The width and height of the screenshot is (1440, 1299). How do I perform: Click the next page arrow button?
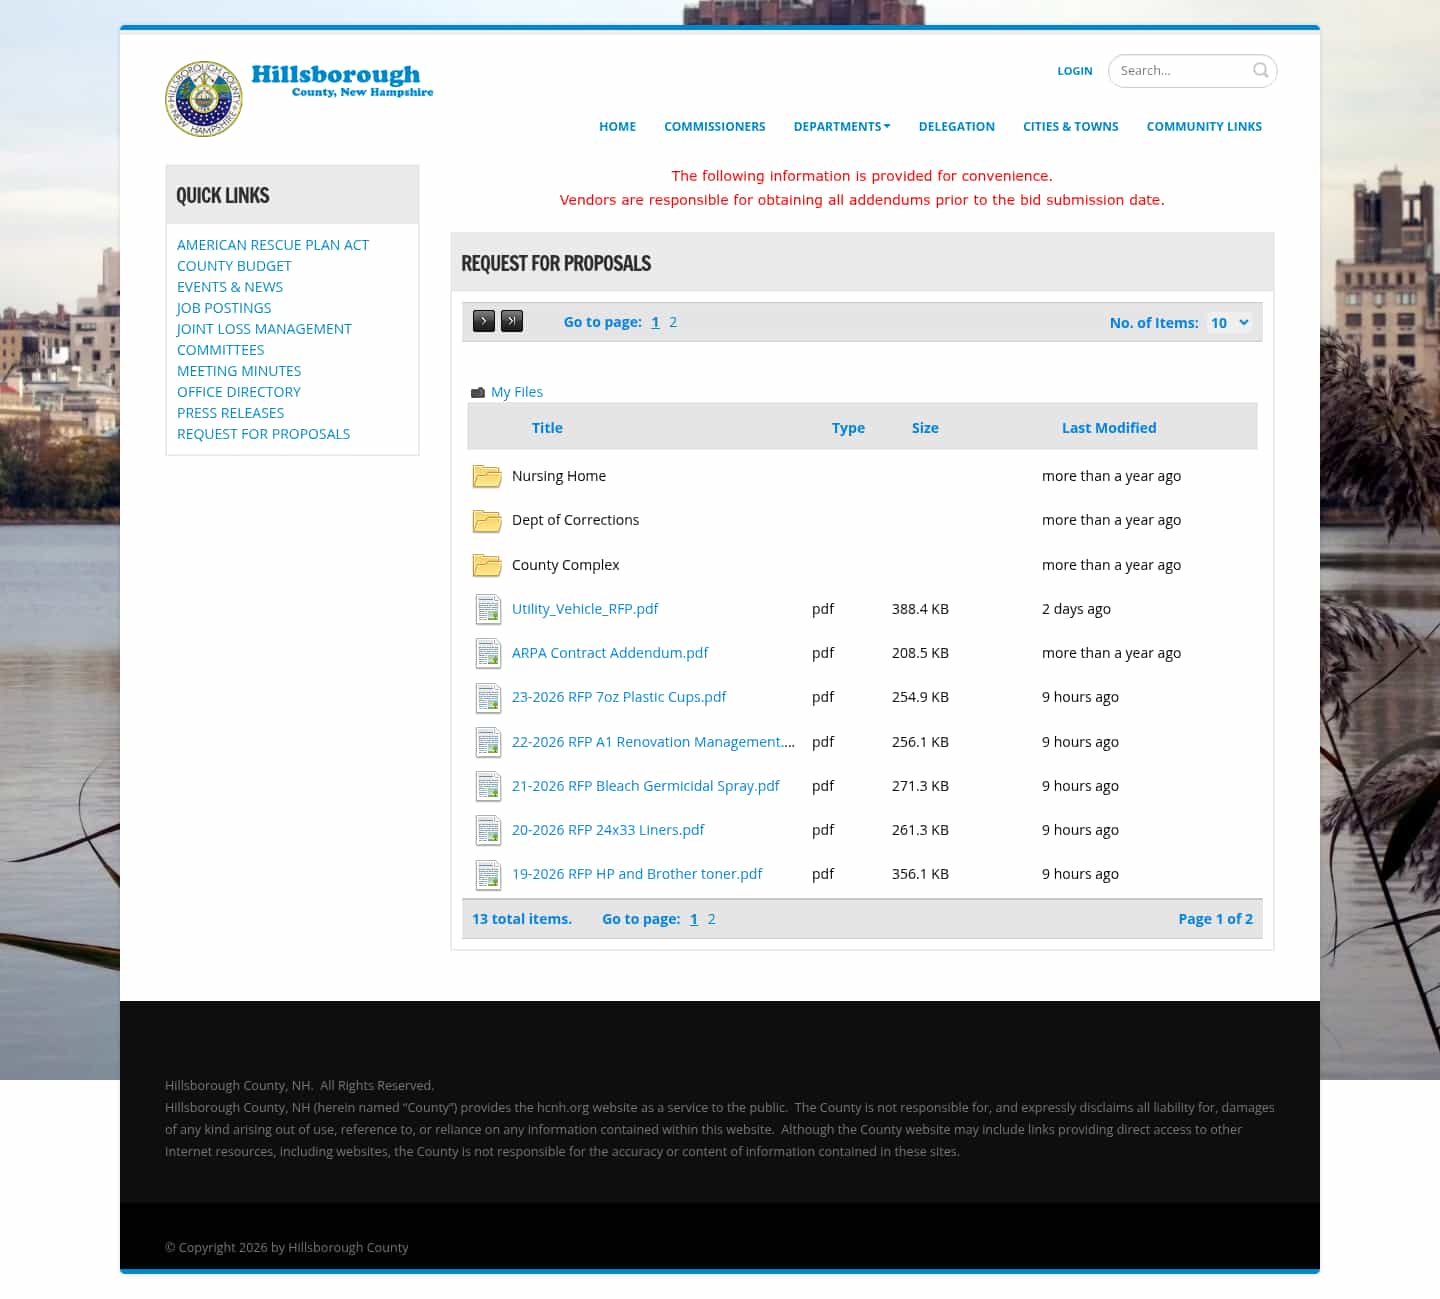483,321
